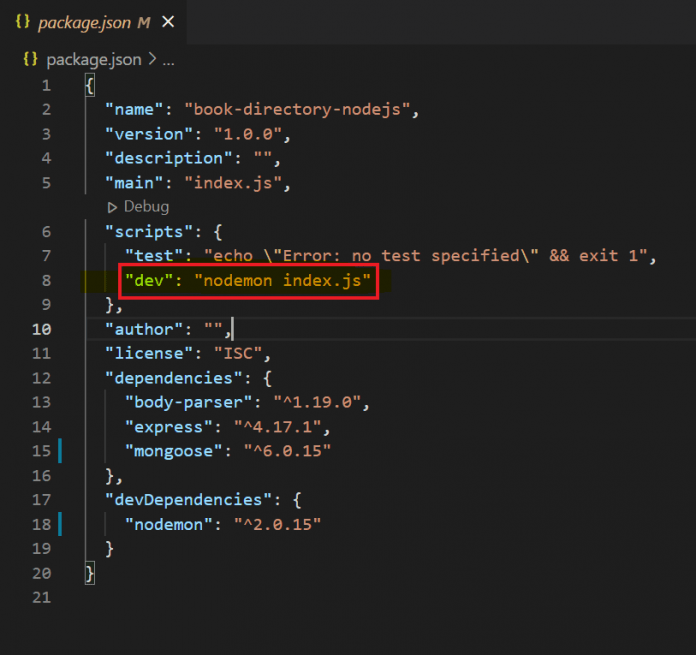Click the "^4.17.1" version value

click(278, 427)
